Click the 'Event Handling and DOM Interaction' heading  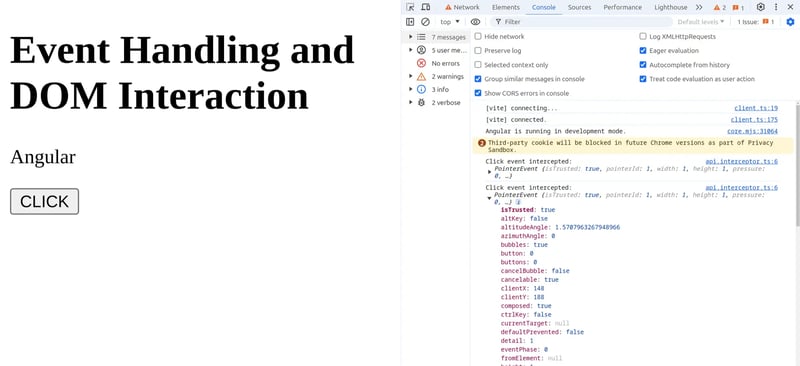182,72
